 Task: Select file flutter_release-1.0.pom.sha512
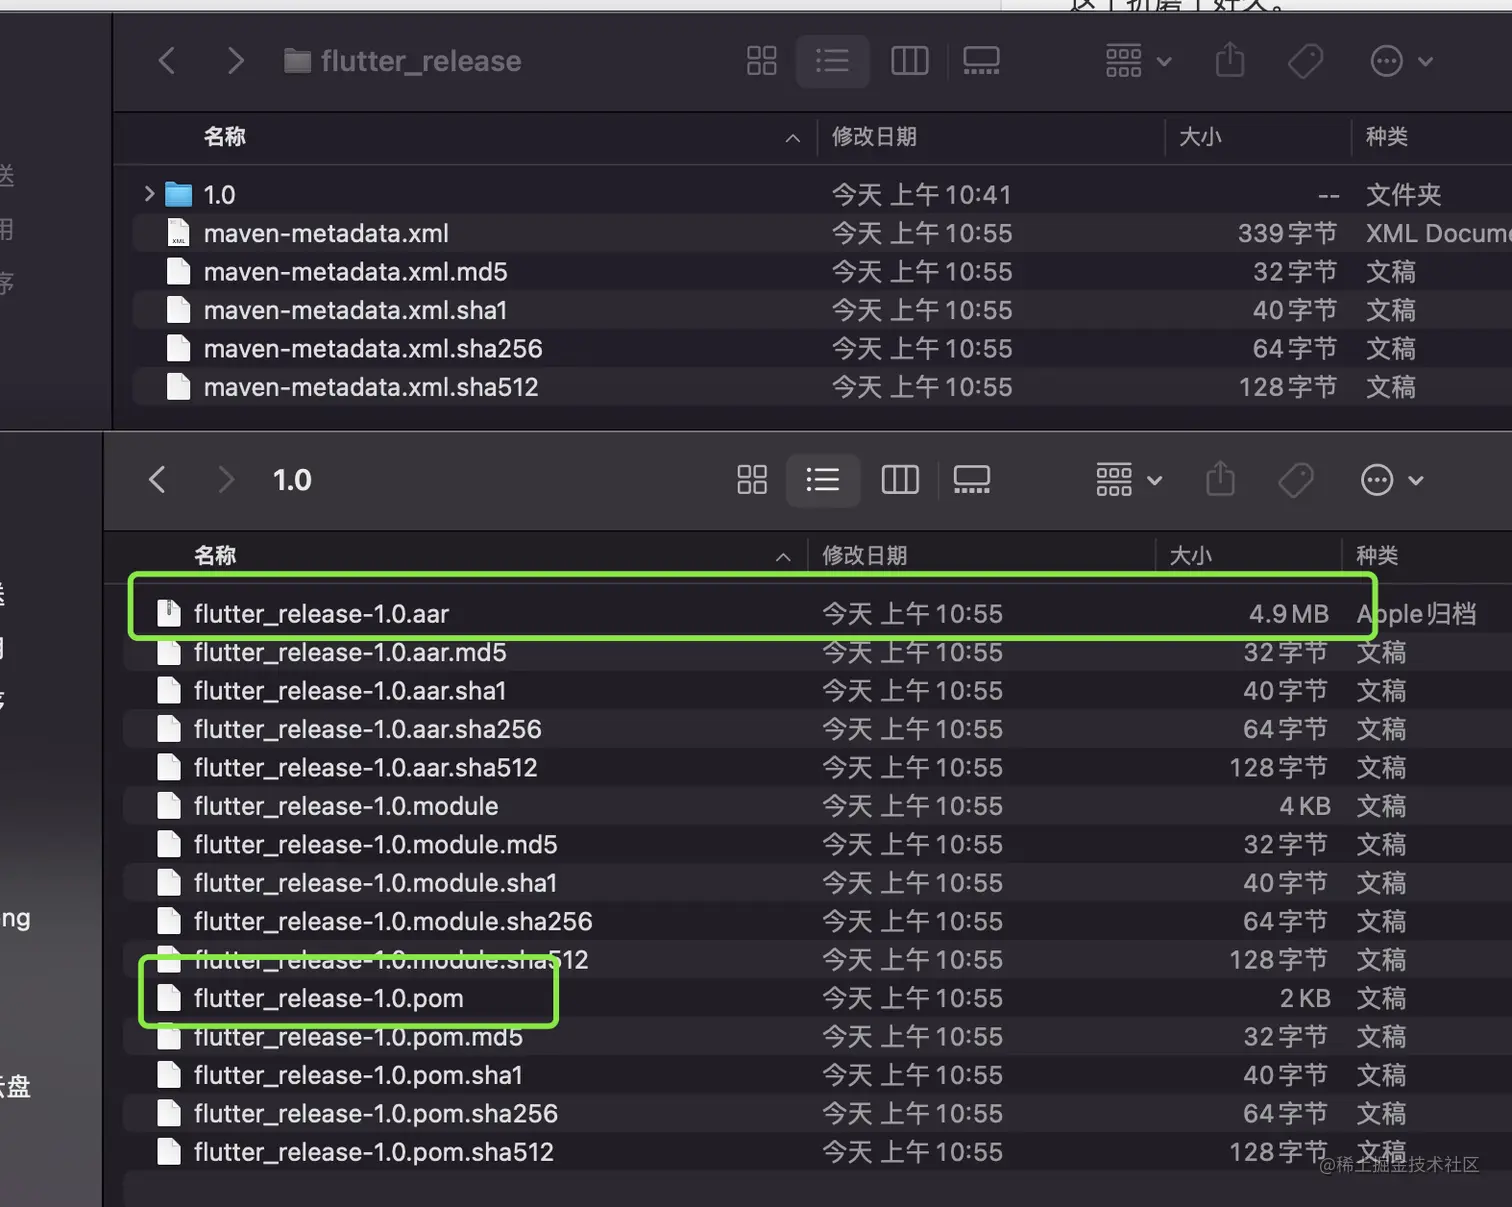point(374,1152)
